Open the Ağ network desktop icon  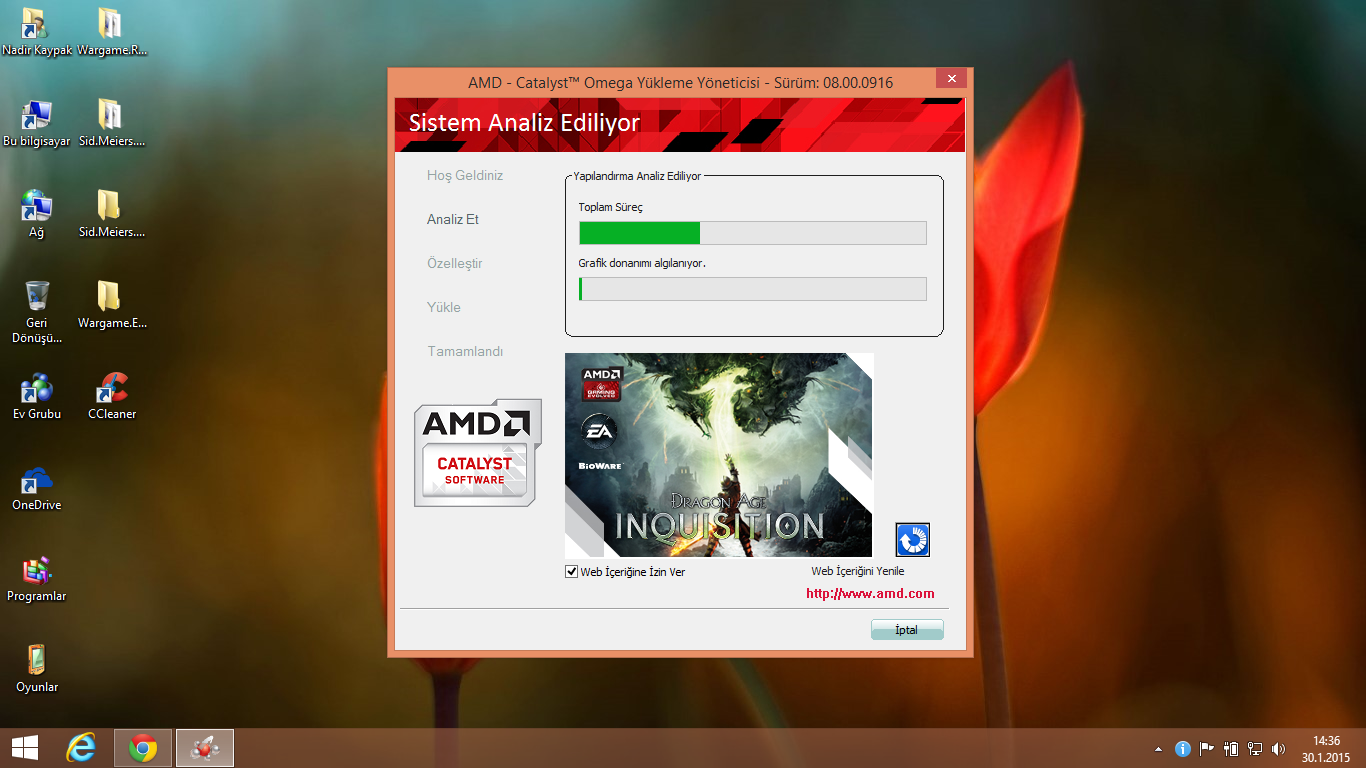37,214
